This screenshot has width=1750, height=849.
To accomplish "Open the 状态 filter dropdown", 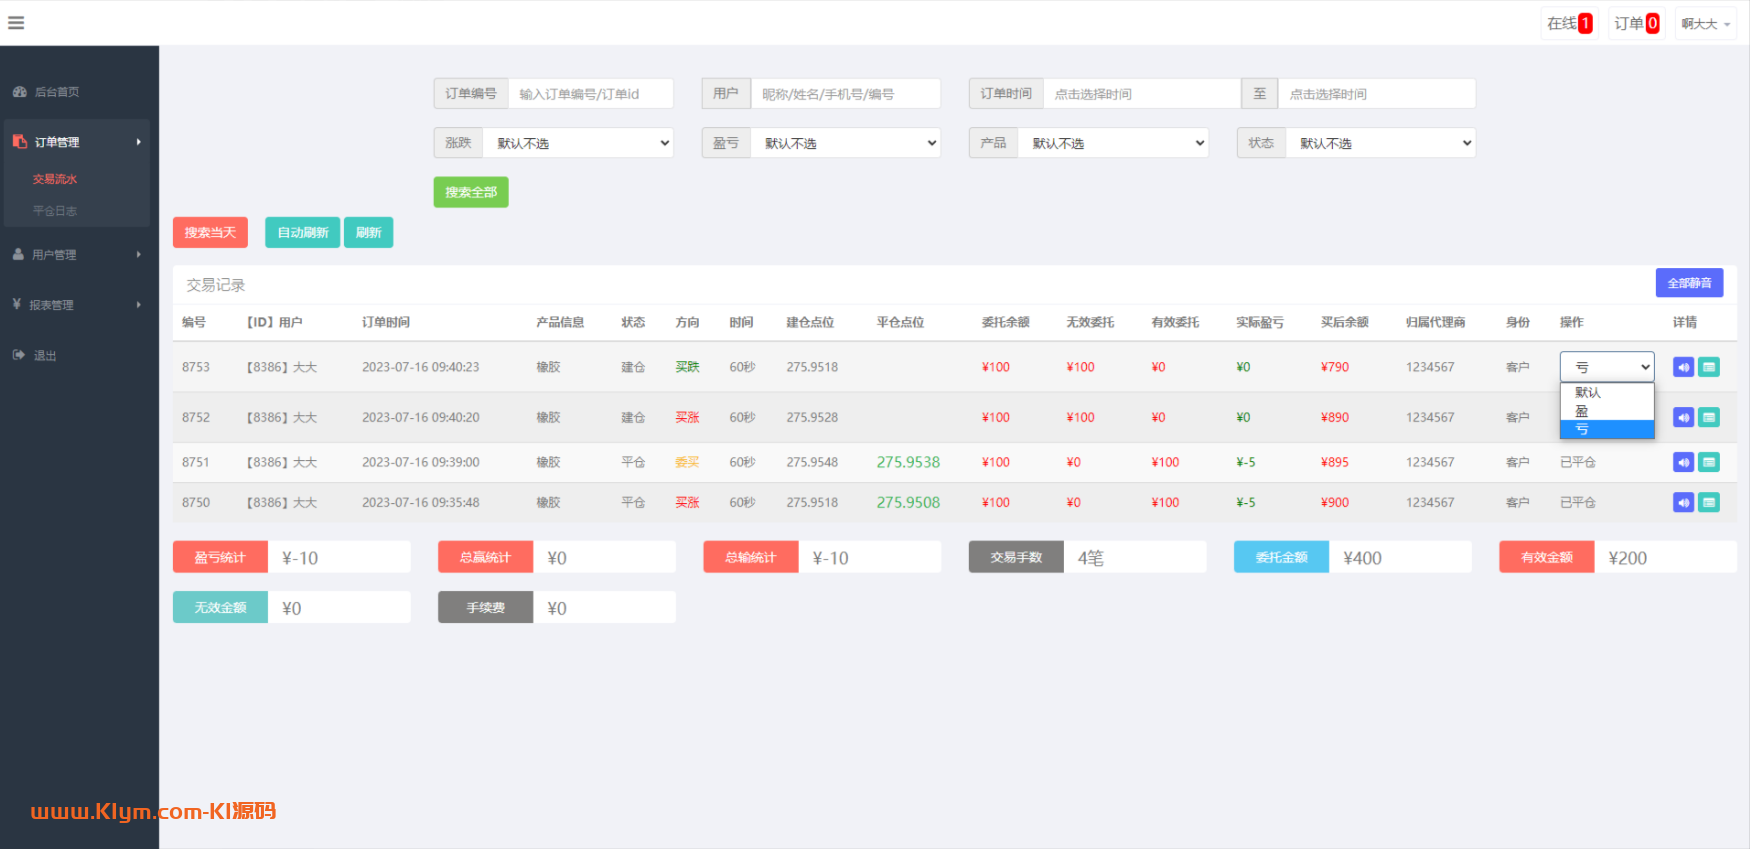I will (x=1381, y=143).
